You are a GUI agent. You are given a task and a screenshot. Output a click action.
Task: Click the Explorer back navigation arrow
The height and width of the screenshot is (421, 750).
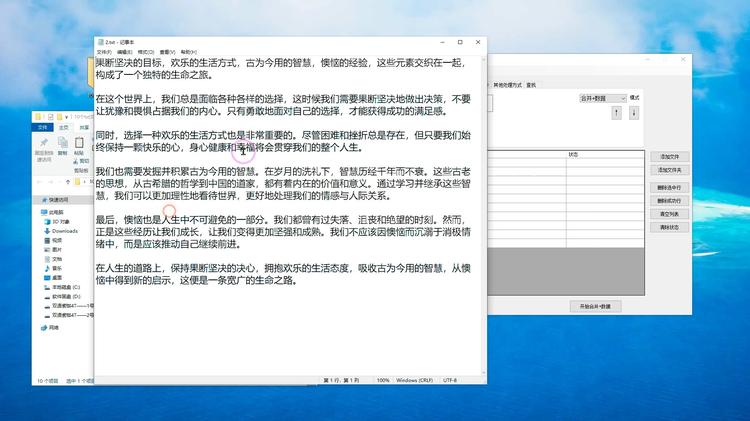pyautogui.click(x=40, y=182)
